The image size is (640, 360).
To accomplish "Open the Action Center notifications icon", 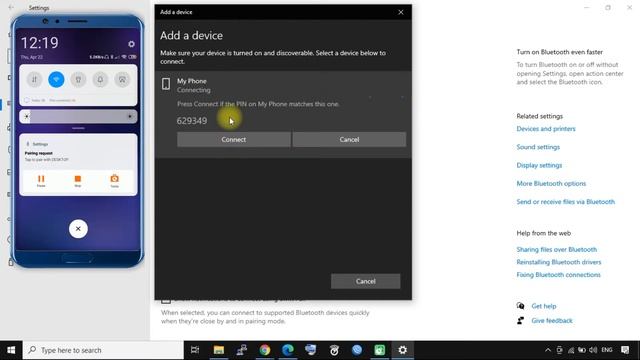I will click(x=625, y=350).
